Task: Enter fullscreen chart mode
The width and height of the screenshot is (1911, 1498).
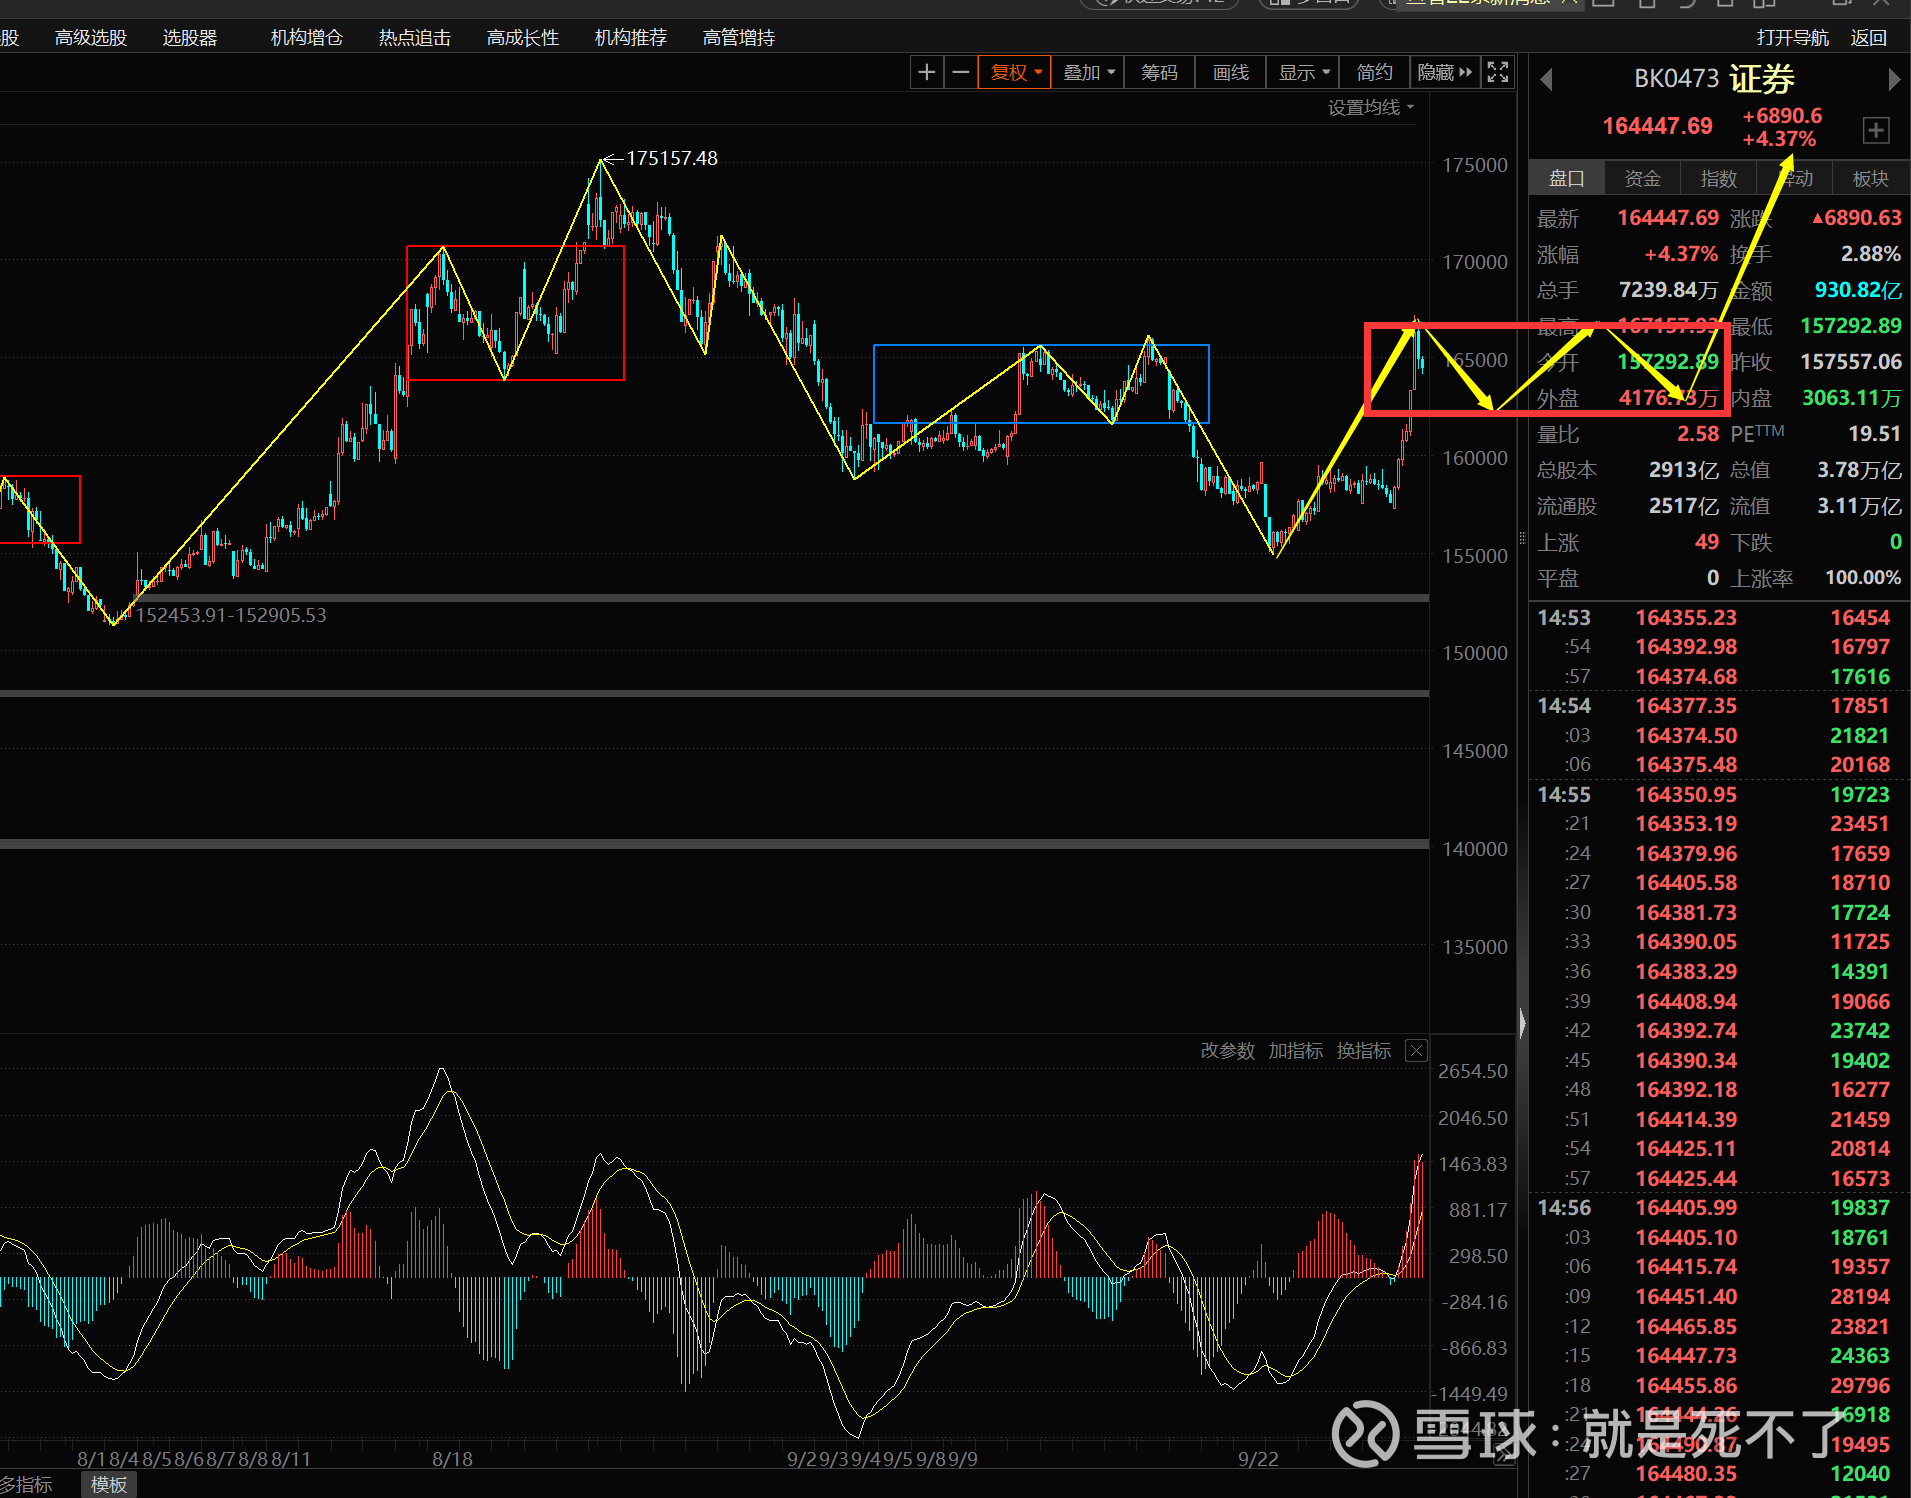Action: point(1497,72)
